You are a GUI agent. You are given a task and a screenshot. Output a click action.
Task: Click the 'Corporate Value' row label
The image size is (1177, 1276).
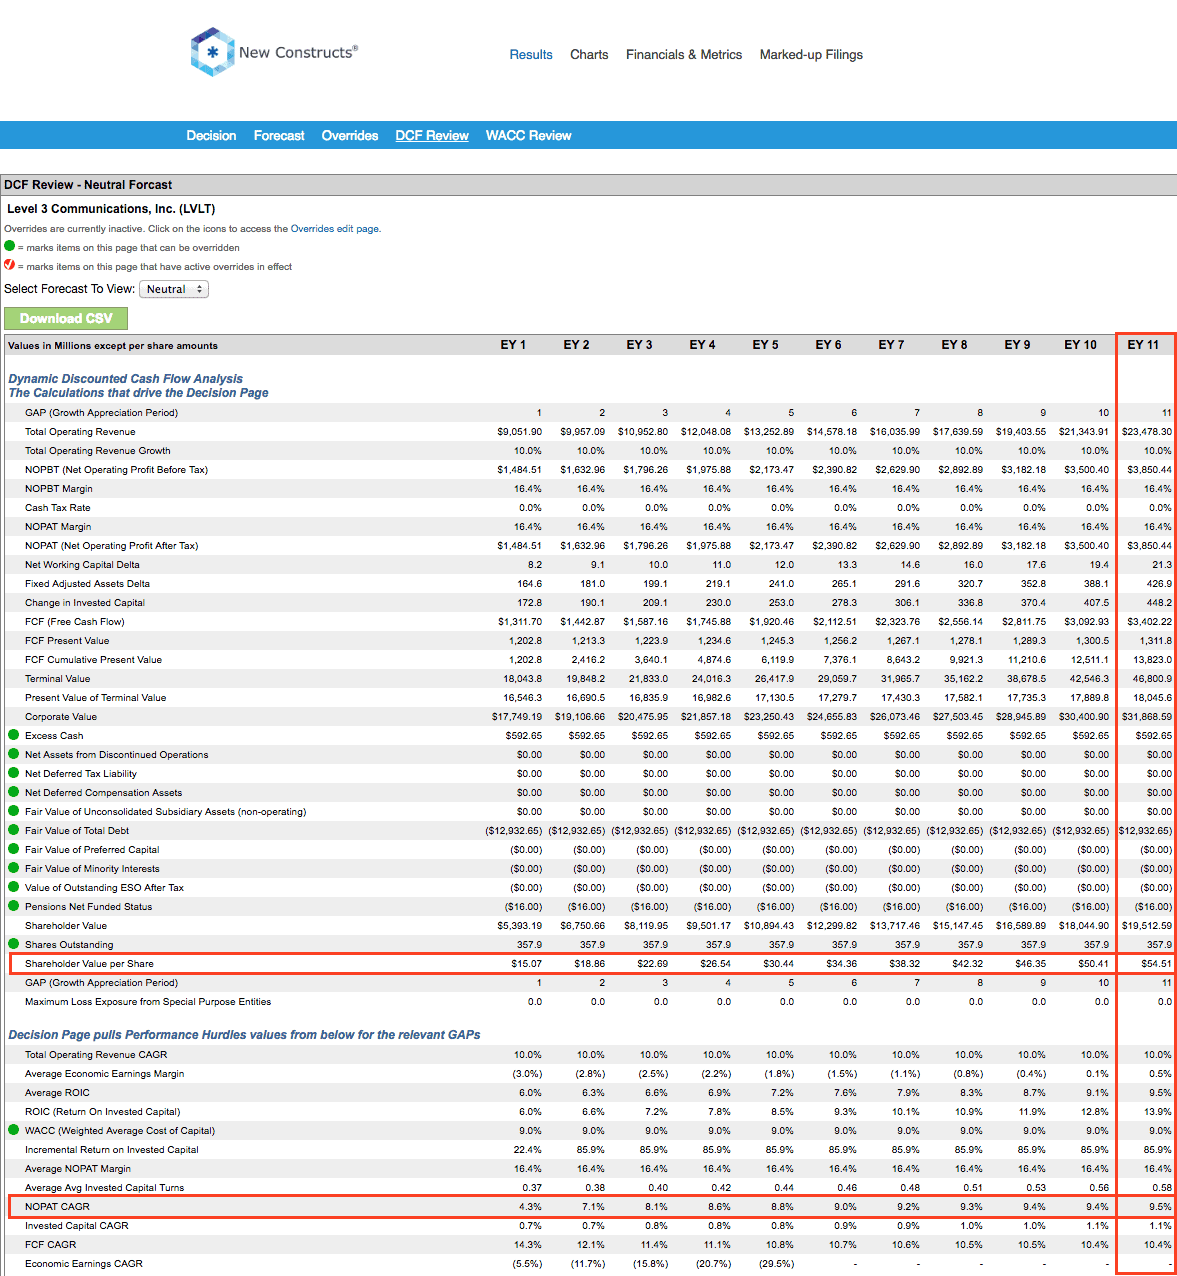pyautogui.click(x=61, y=717)
